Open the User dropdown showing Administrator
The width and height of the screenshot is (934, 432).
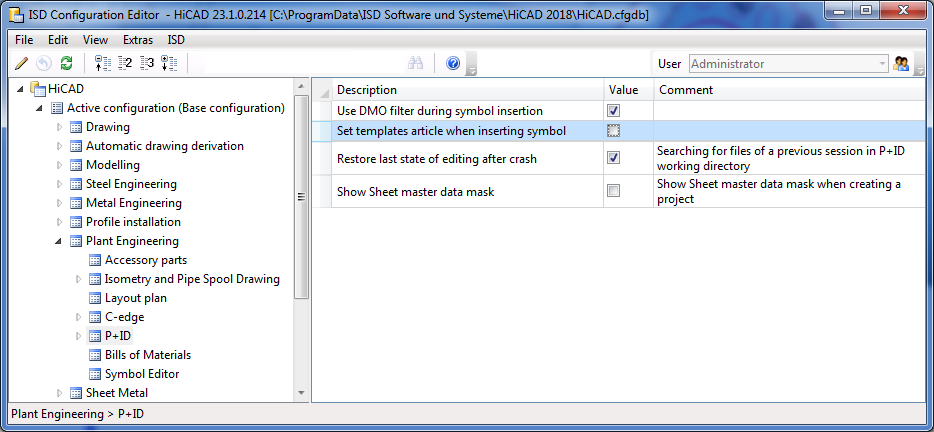click(881, 63)
